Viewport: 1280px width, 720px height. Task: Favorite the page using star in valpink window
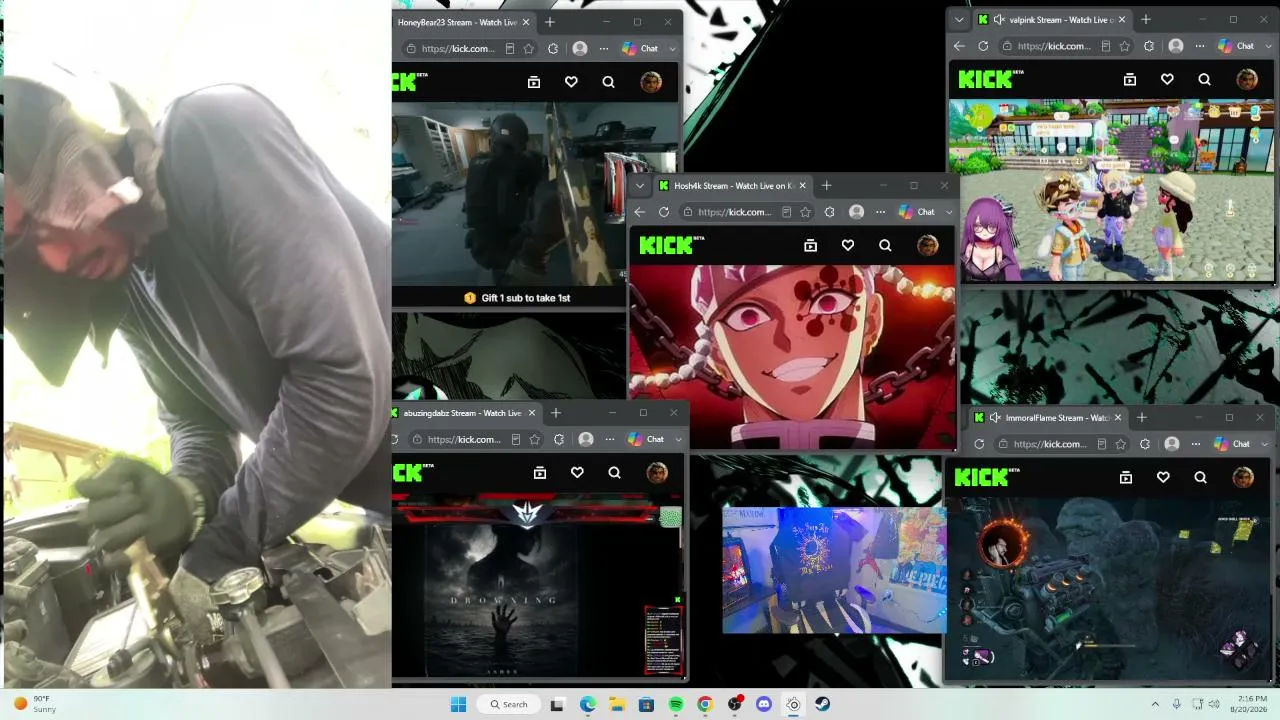coord(1125,46)
